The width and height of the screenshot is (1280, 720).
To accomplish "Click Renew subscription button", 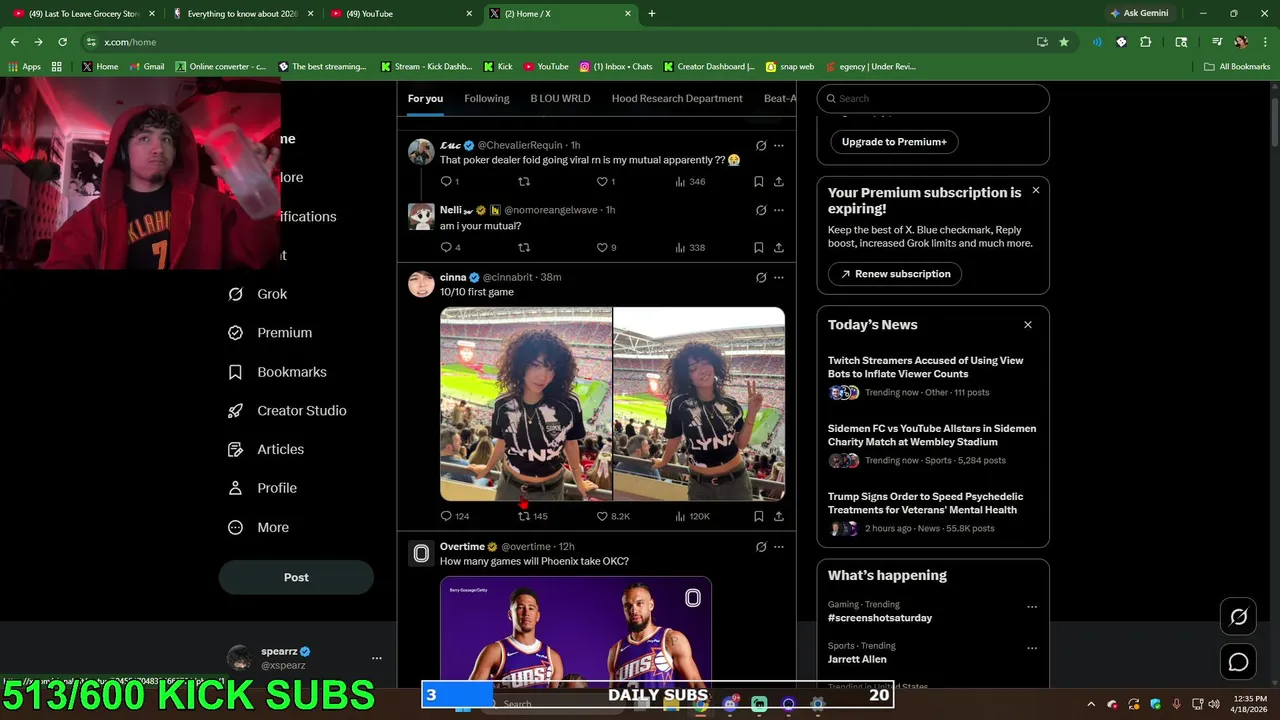I will click(x=895, y=274).
